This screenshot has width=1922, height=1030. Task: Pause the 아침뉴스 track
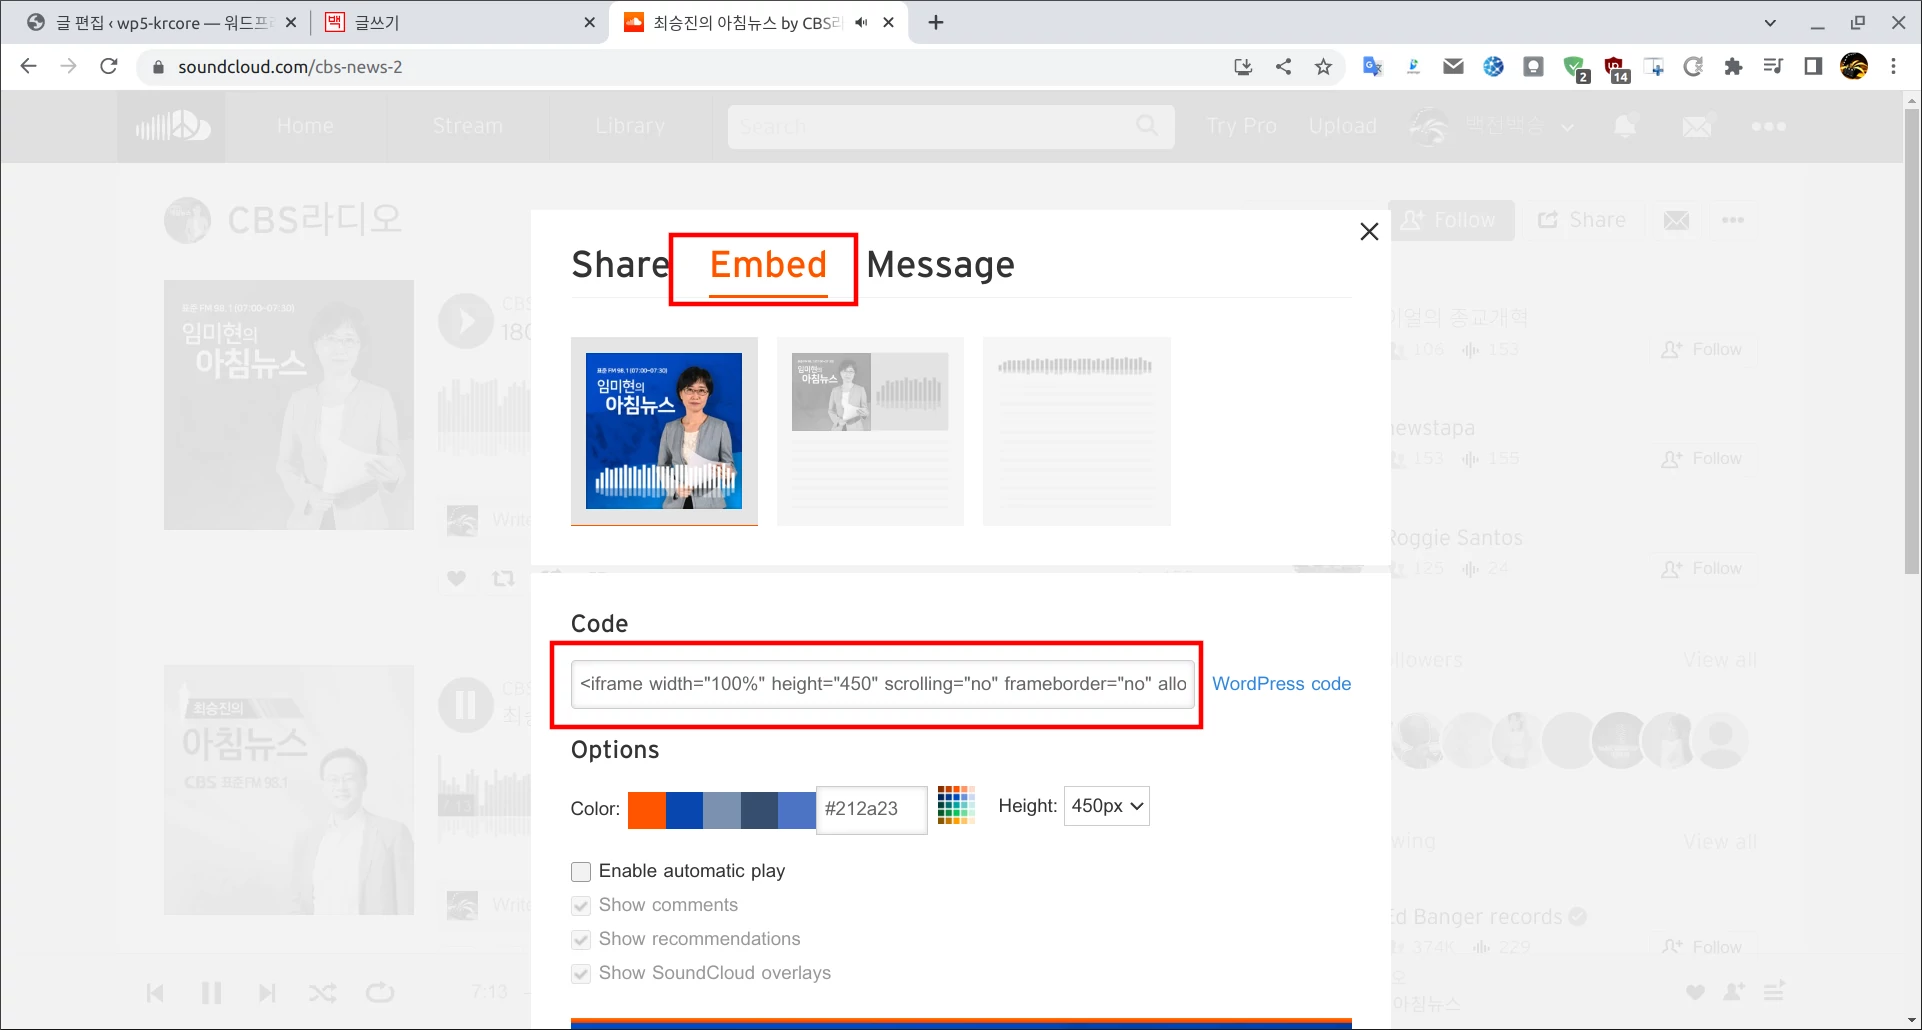(x=466, y=705)
